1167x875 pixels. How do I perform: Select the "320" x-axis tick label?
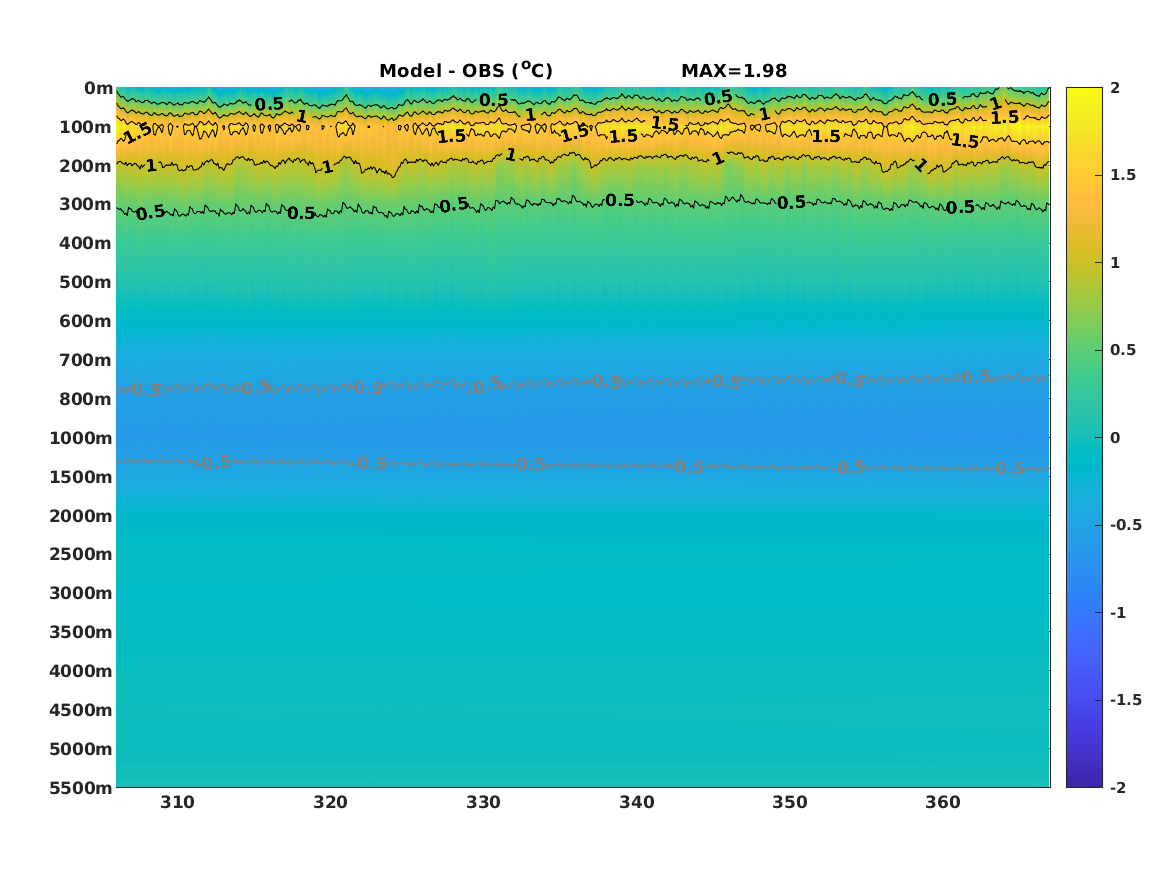330,802
